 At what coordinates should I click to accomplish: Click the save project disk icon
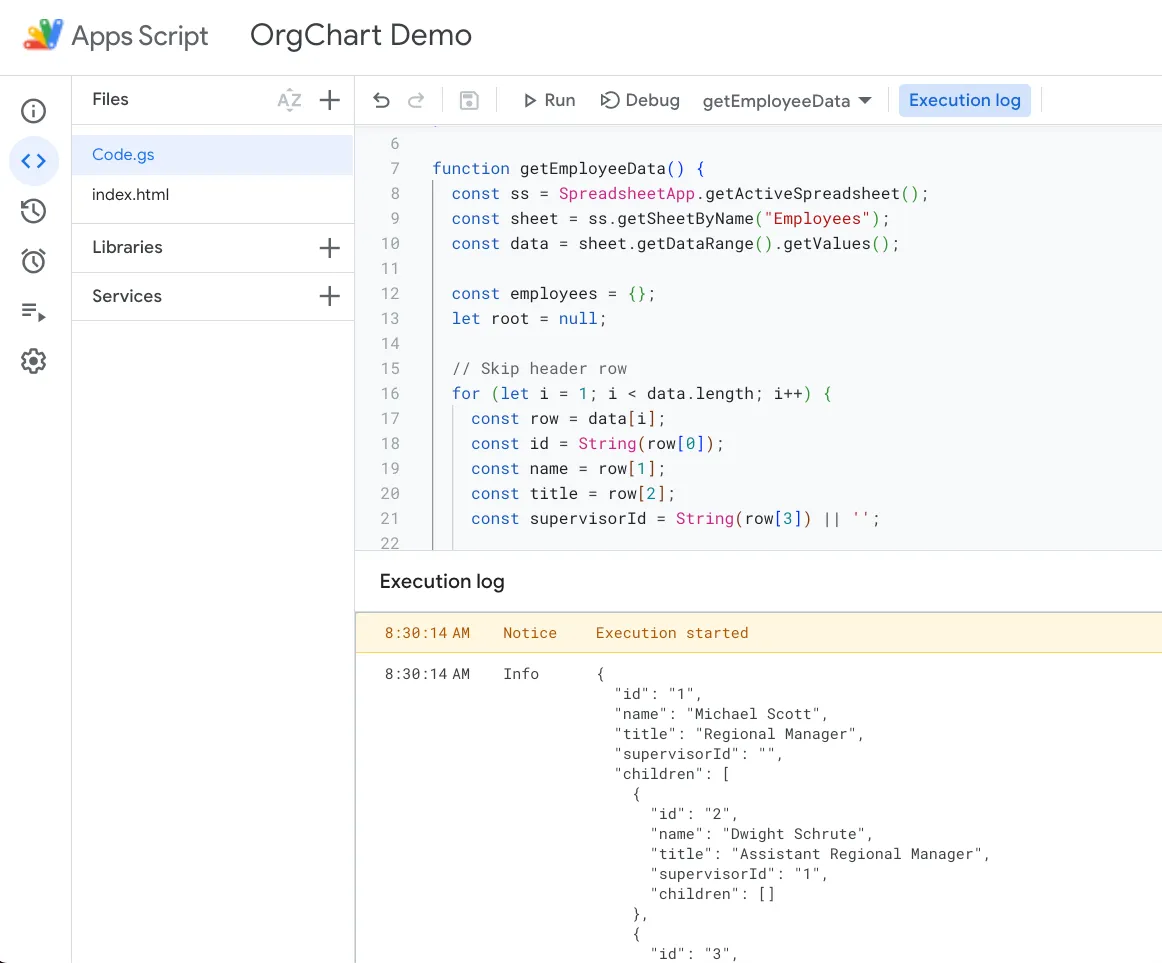point(469,100)
